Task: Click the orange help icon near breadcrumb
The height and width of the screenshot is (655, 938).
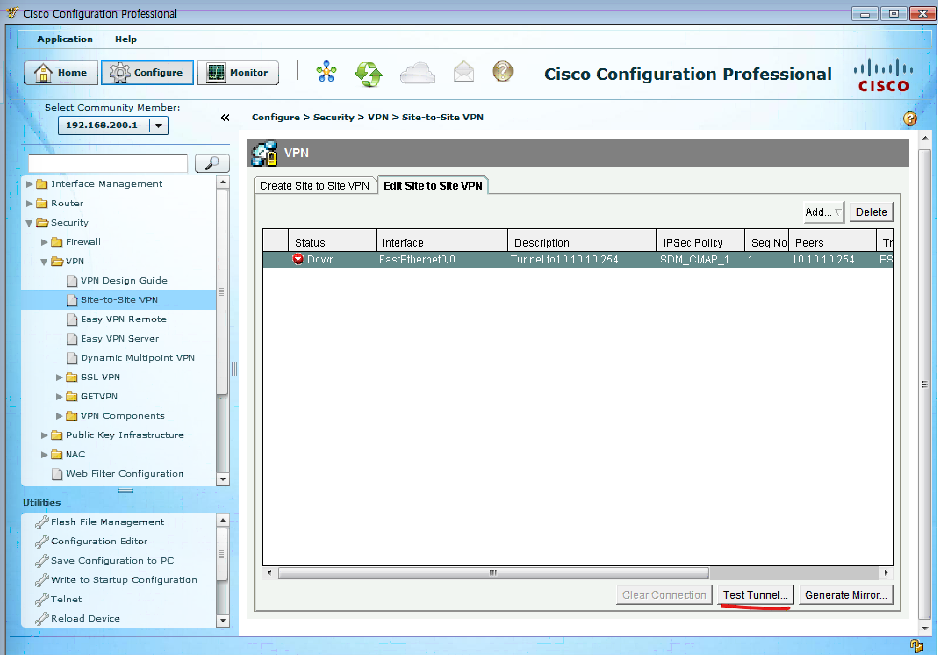Action: click(x=910, y=118)
